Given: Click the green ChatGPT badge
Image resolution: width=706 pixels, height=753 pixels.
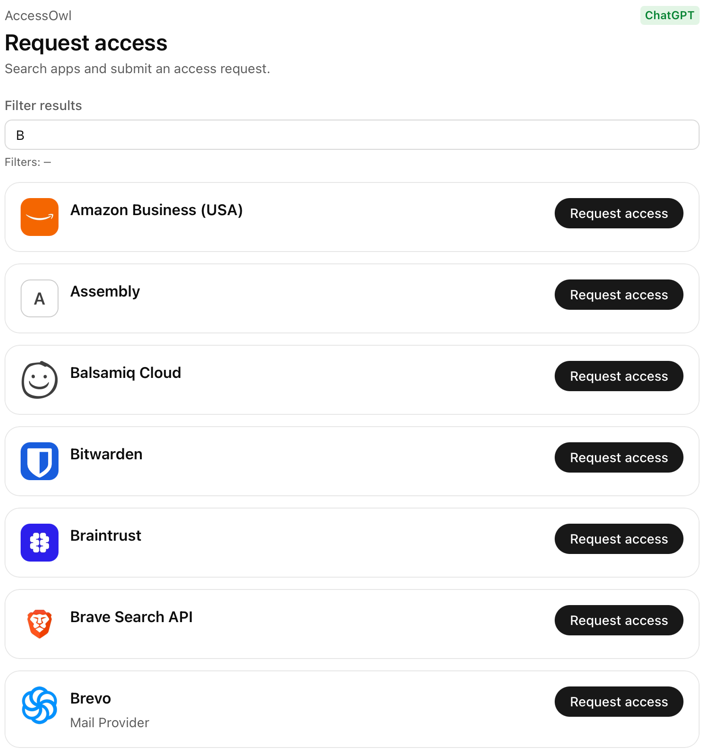Looking at the screenshot, I should (669, 15).
